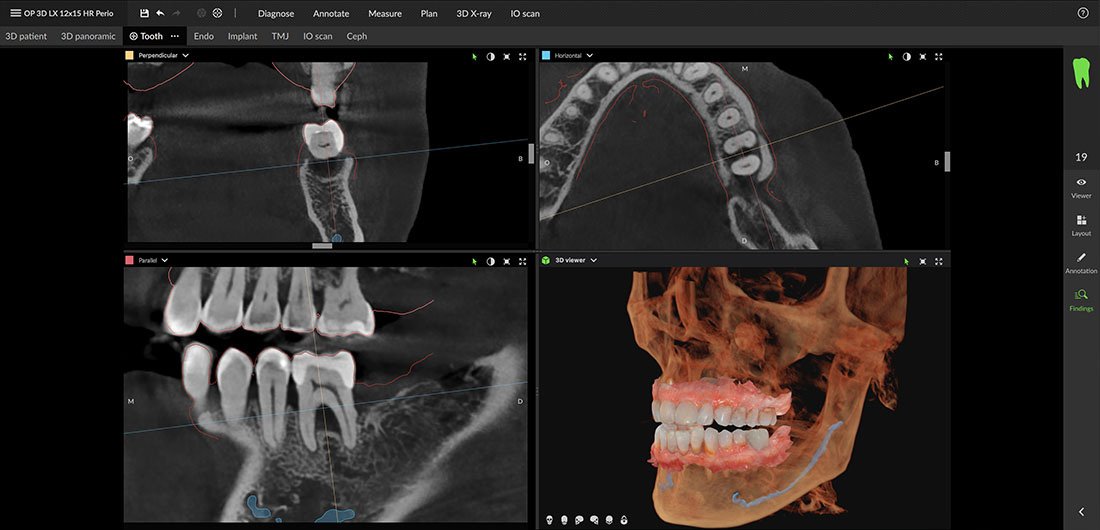Click the save icon in top toolbar
This screenshot has width=1100, height=530.
point(144,13)
